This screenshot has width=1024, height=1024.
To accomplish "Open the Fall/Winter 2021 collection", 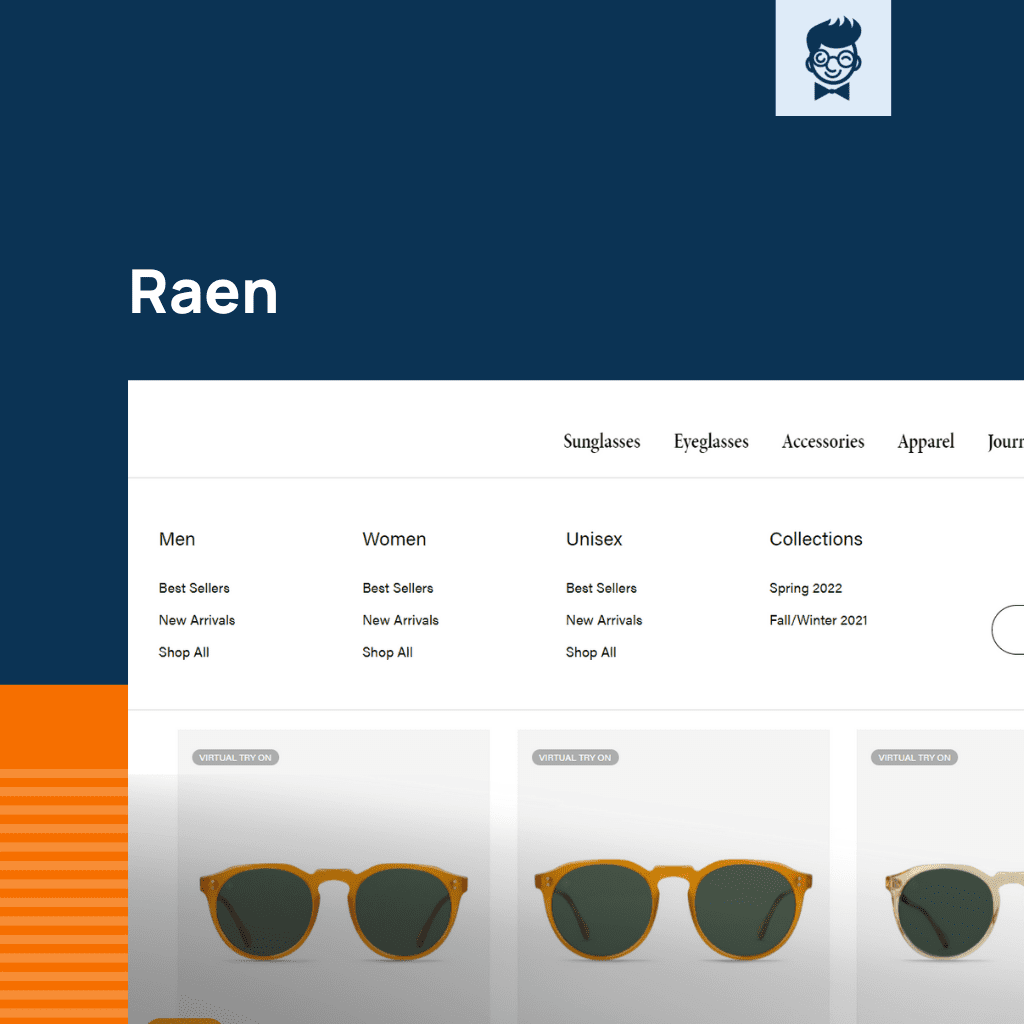I will coord(818,620).
